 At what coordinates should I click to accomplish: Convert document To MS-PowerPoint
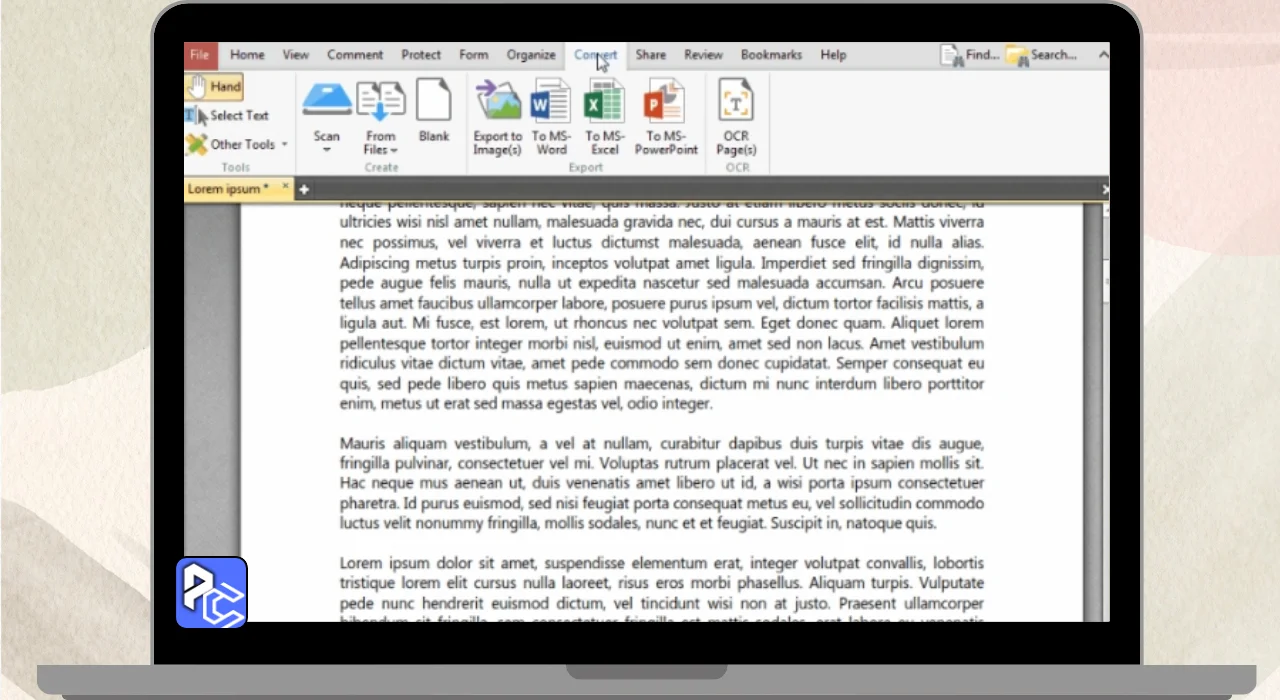pos(666,118)
